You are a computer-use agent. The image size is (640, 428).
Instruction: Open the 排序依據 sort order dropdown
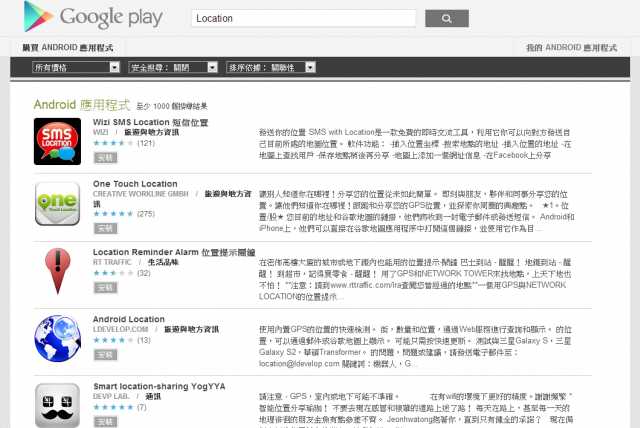[271, 67]
